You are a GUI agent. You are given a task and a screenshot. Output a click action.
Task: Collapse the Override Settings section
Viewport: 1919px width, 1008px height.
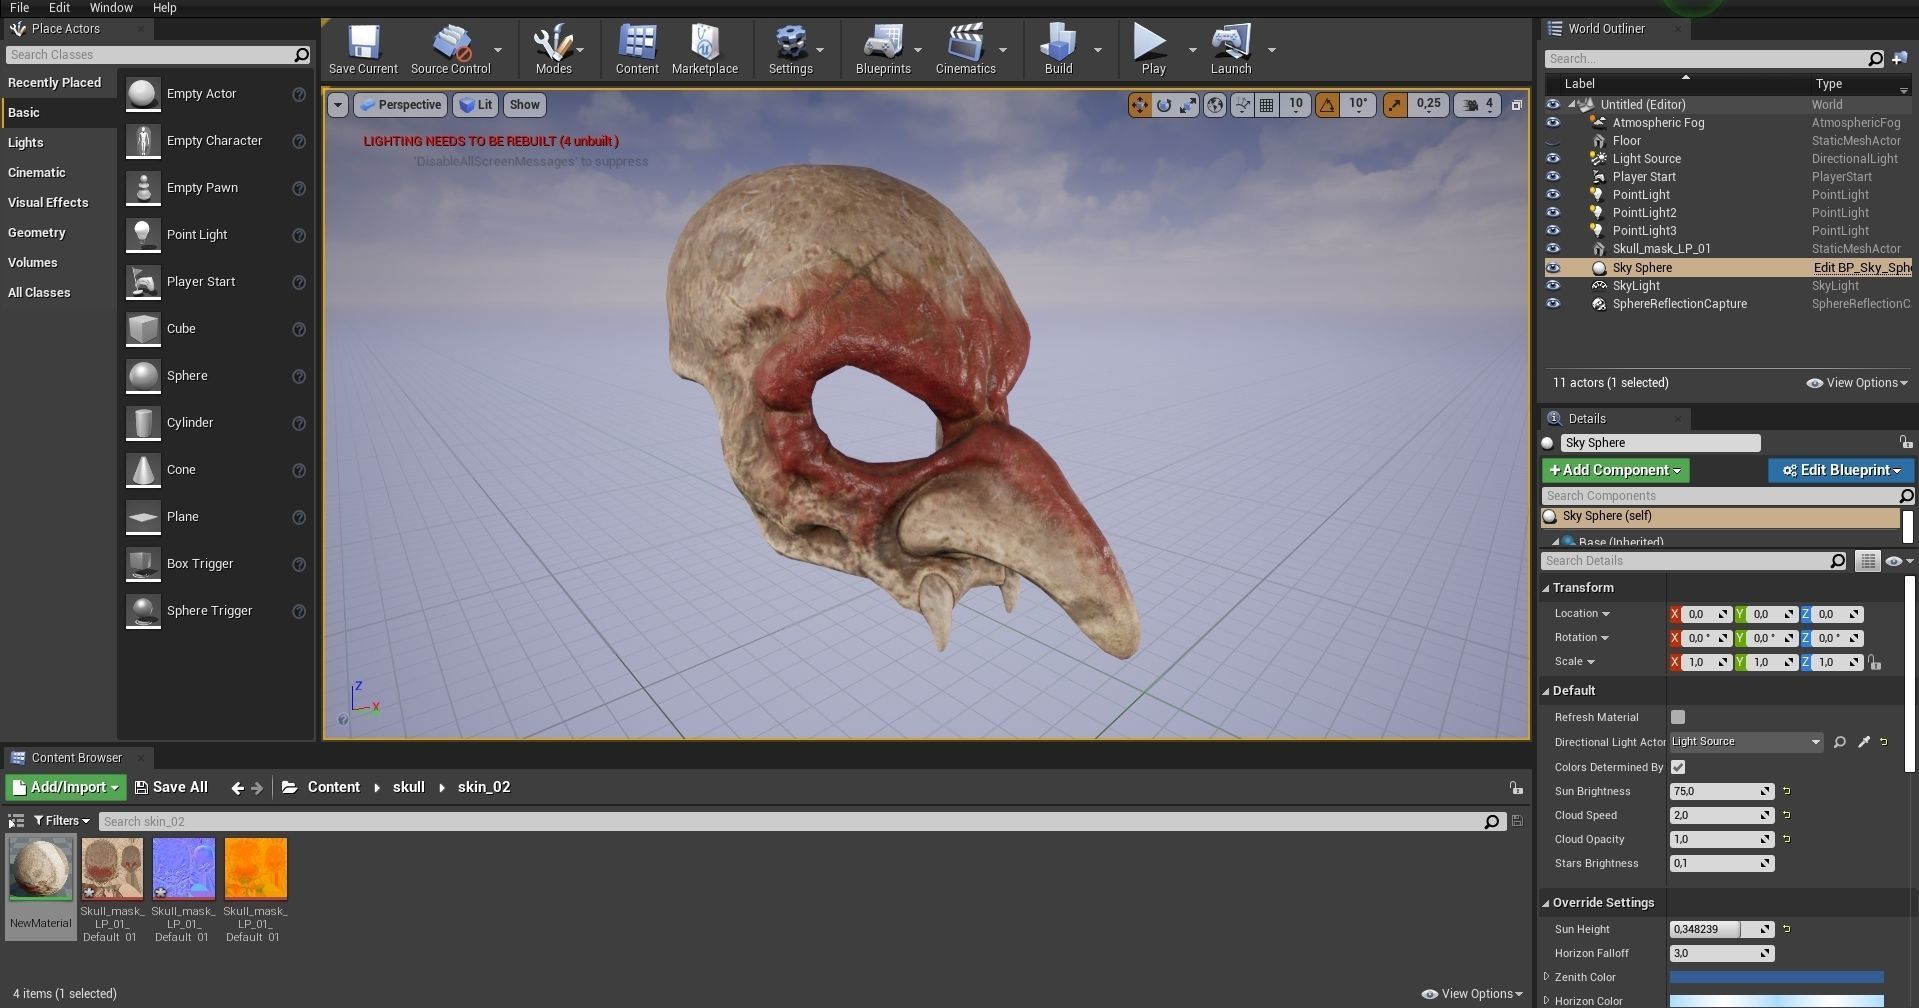(1546, 903)
